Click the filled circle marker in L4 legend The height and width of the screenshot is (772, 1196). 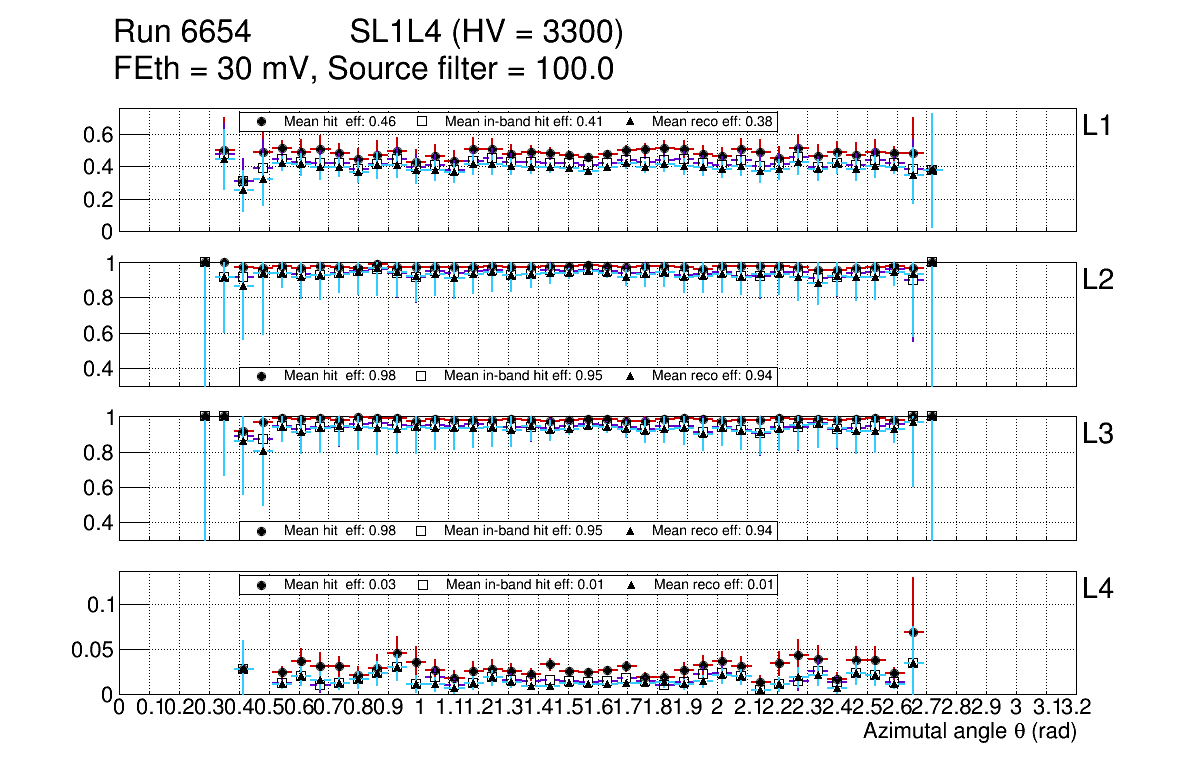262,584
